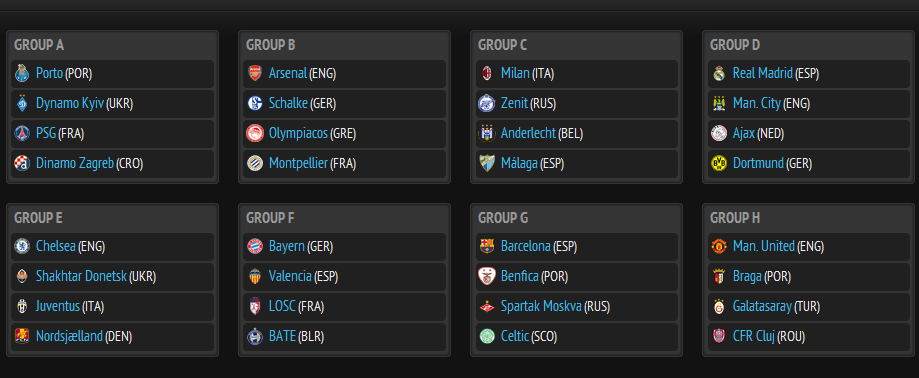Image resolution: width=919 pixels, height=378 pixels.
Task: Click the Manchester United crest icon
Action: pos(719,246)
